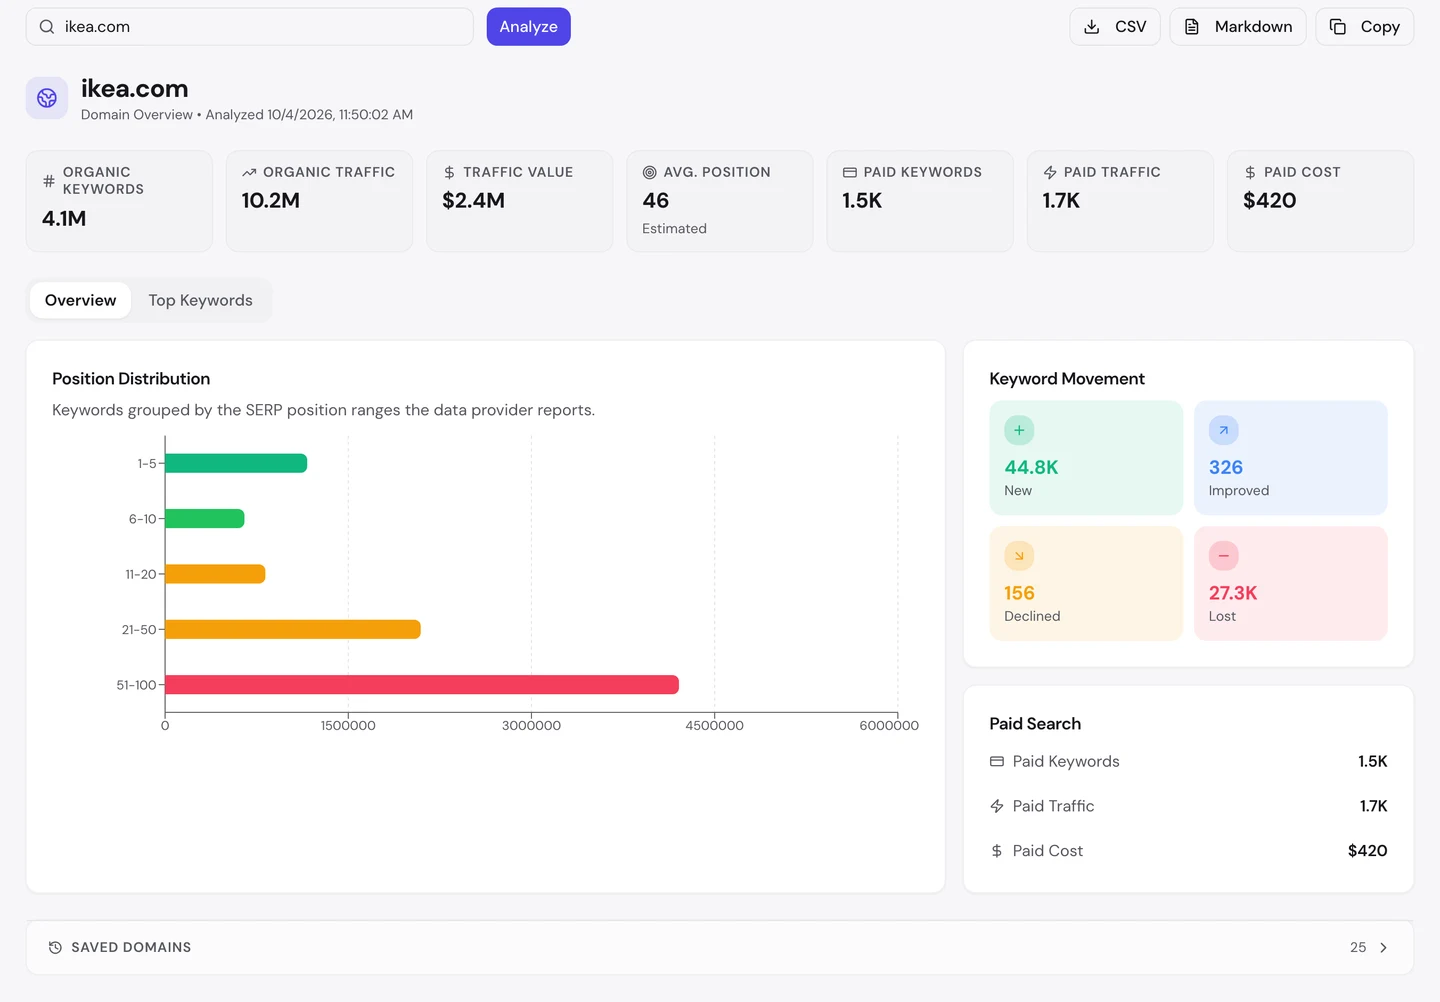Viewport: 1440px width, 1002px height.
Task: Click the CSV download icon
Action: coord(1092,27)
